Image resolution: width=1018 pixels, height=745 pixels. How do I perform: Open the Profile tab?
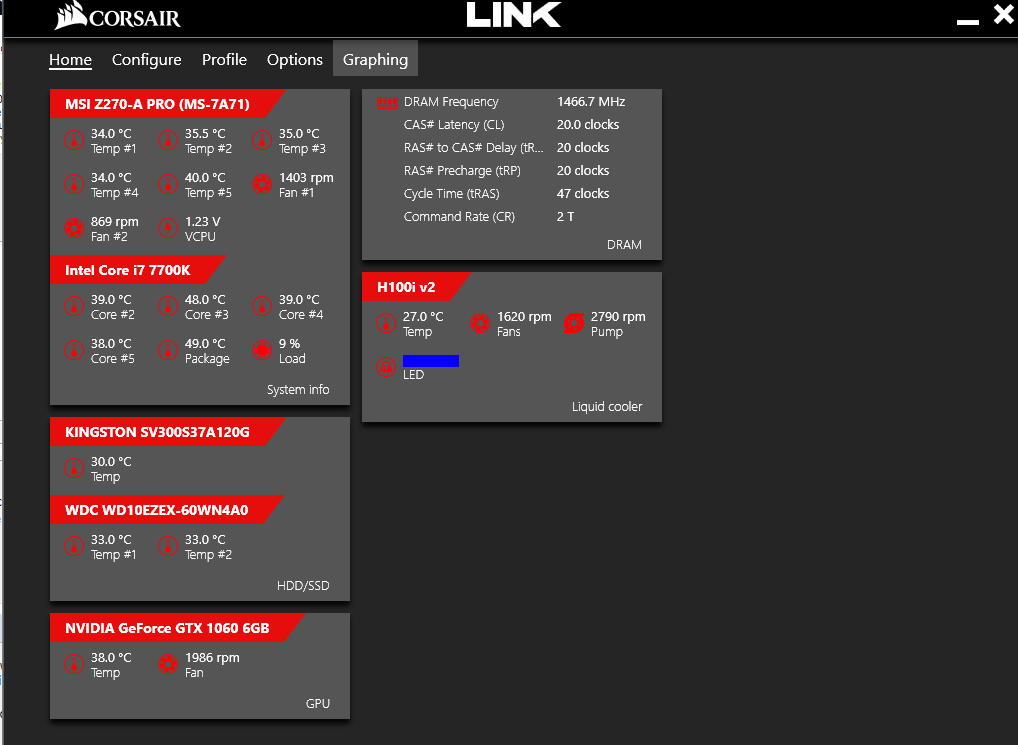224,60
